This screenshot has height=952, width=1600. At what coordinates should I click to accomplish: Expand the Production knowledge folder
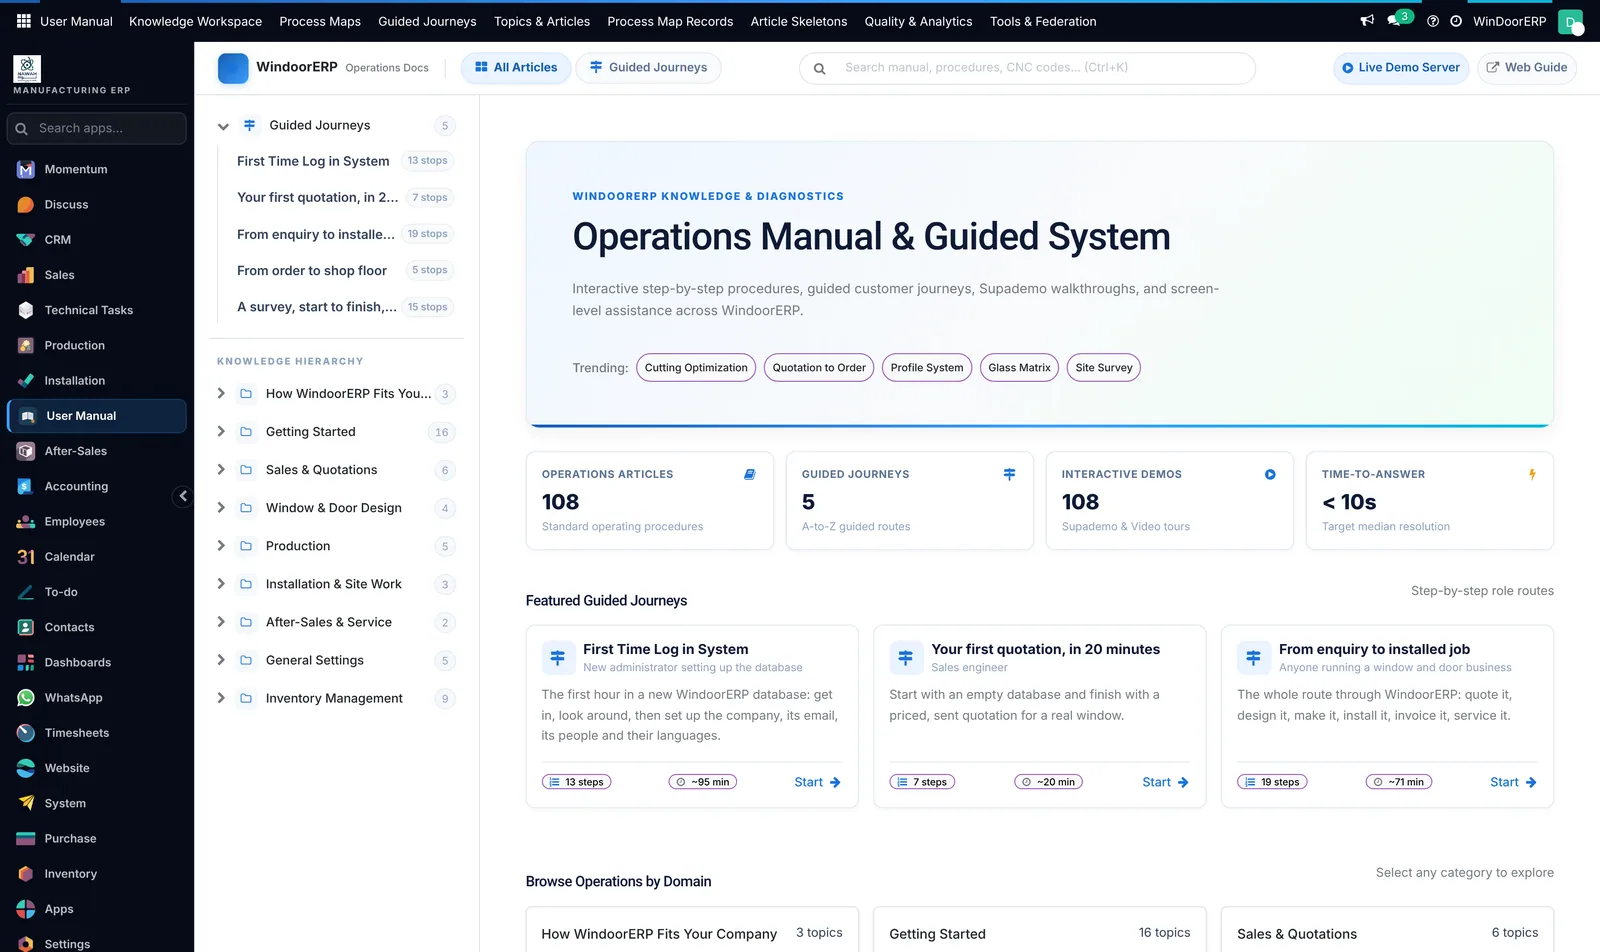click(x=221, y=546)
